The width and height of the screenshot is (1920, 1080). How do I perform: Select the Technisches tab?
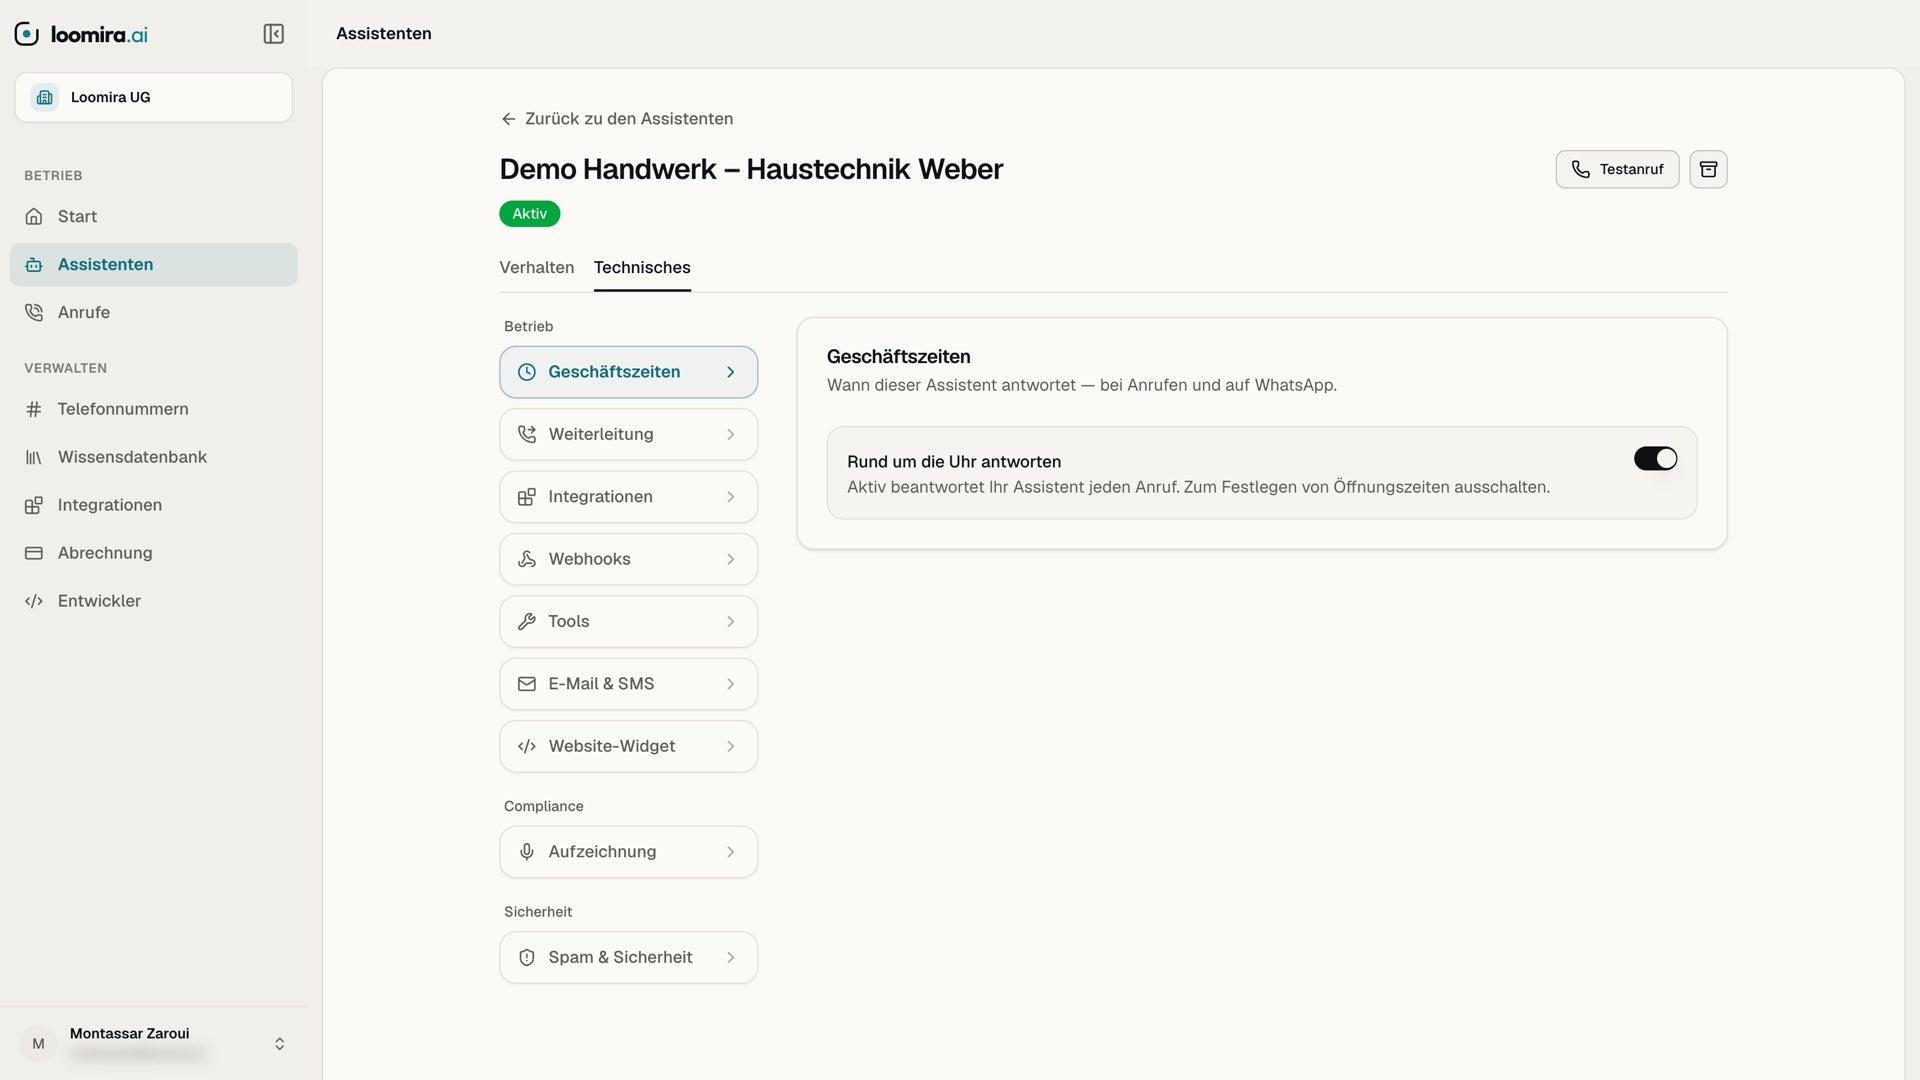(x=642, y=268)
